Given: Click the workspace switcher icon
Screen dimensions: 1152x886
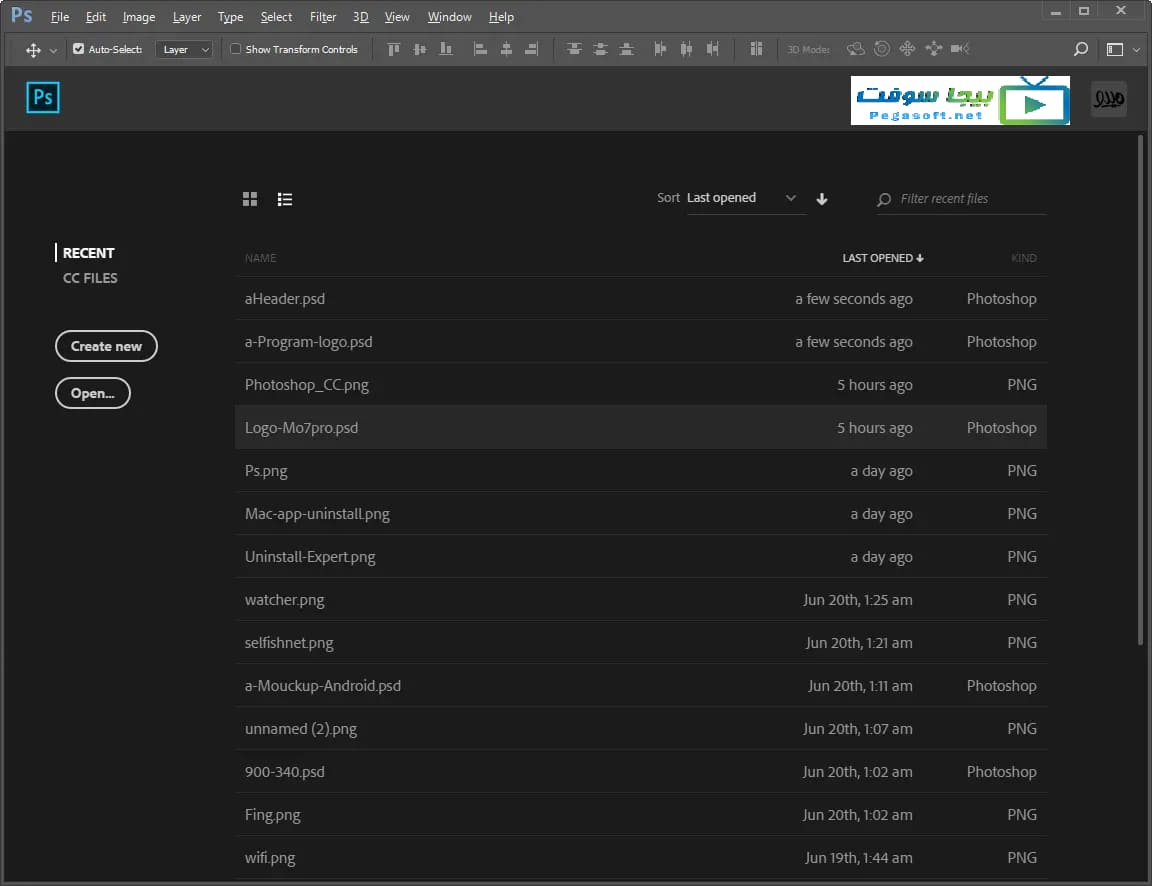Looking at the screenshot, I should [x=1115, y=49].
